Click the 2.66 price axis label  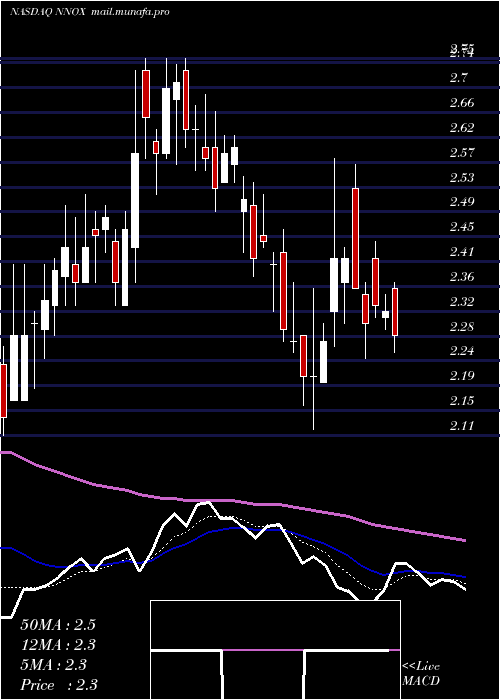(462, 103)
